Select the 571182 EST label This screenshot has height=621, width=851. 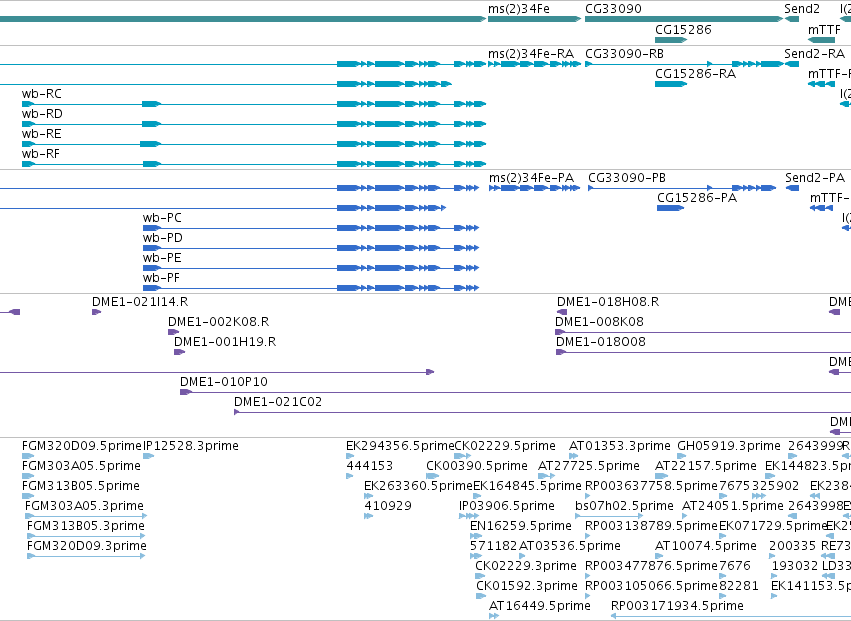pyautogui.click(x=494, y=547)
